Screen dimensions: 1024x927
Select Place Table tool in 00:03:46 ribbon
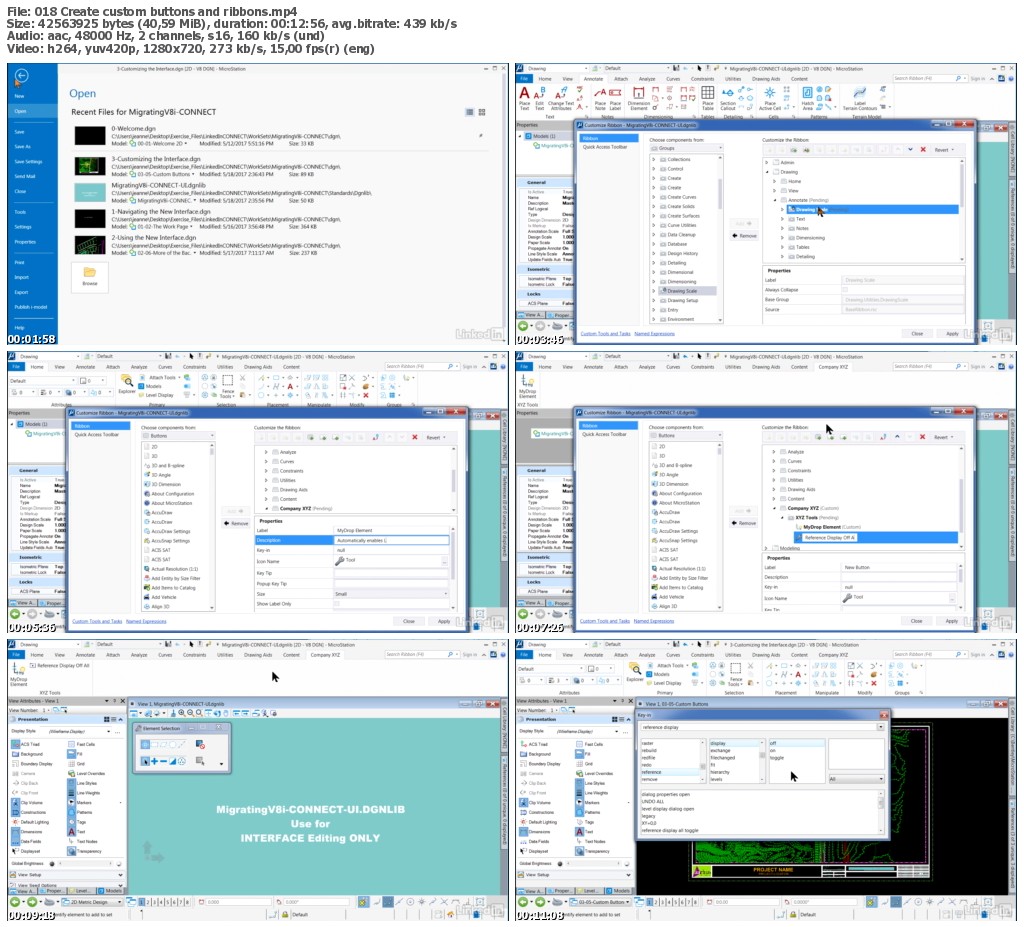coord(708,98)
